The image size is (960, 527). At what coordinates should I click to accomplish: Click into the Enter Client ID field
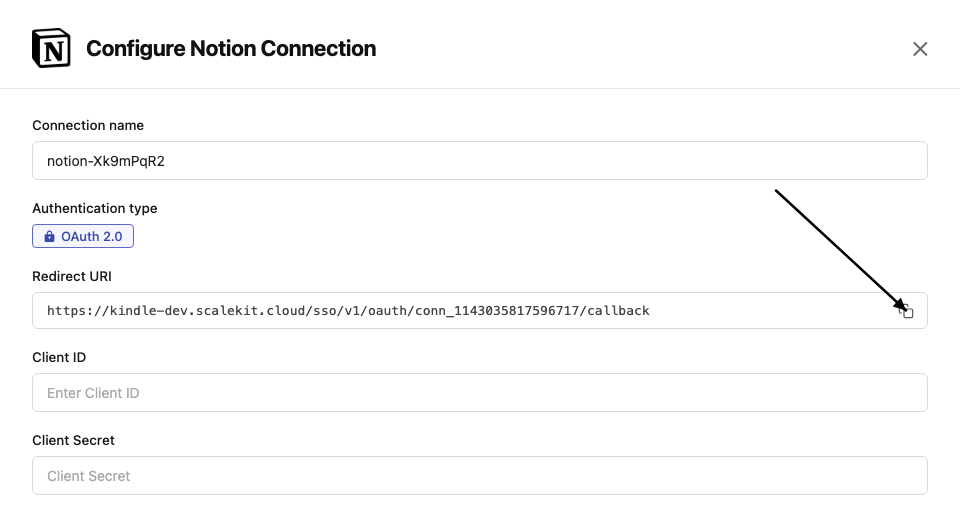click(x=480, y=393)
